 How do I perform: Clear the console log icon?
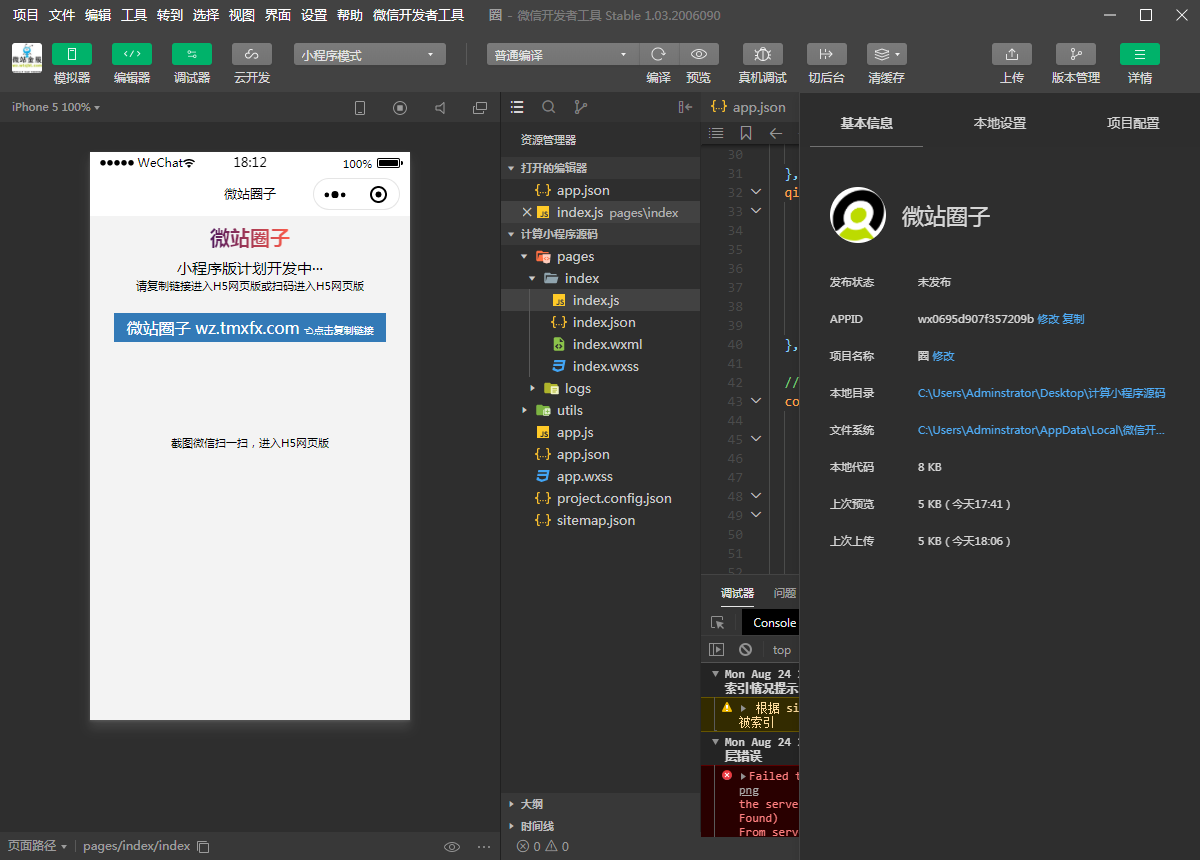745,649
